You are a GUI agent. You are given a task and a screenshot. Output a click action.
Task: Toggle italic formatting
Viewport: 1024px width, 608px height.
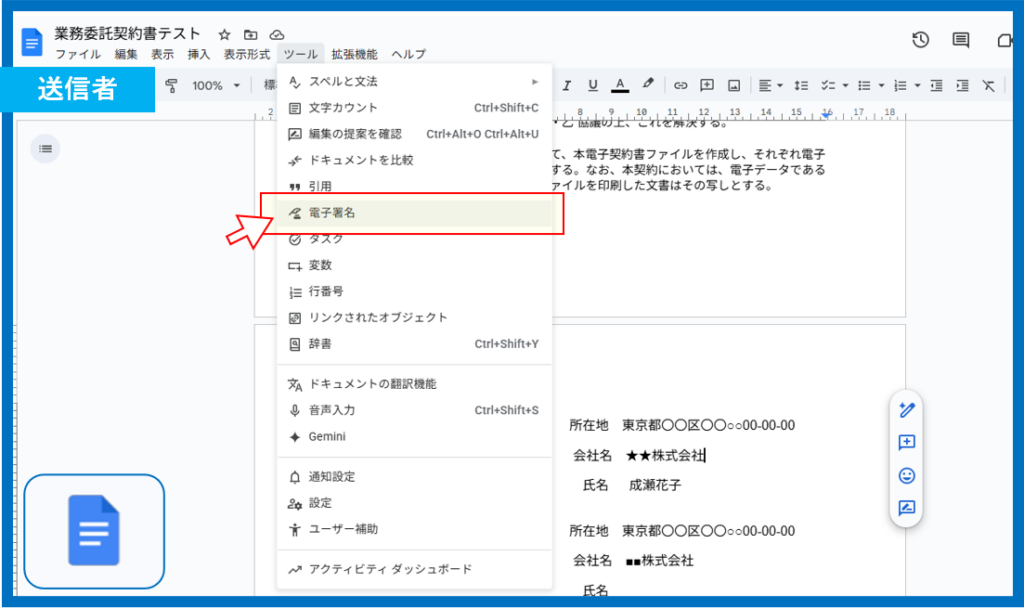pyautogui.click(x=566, y=85)
